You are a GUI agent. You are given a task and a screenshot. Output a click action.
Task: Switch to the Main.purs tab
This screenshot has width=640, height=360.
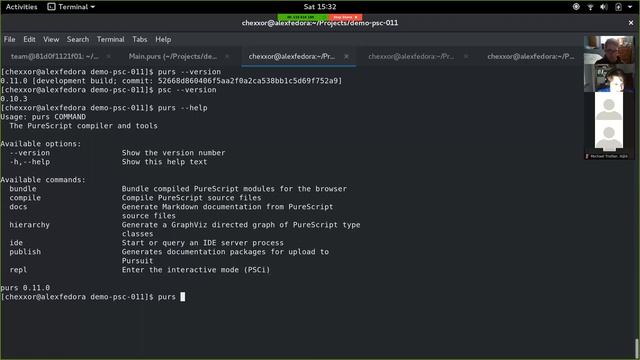point(173,56)
